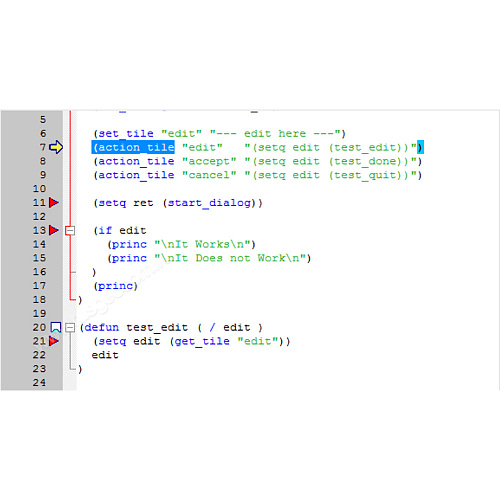Click the yellow execution arrow on line 7

pos(56,147)
